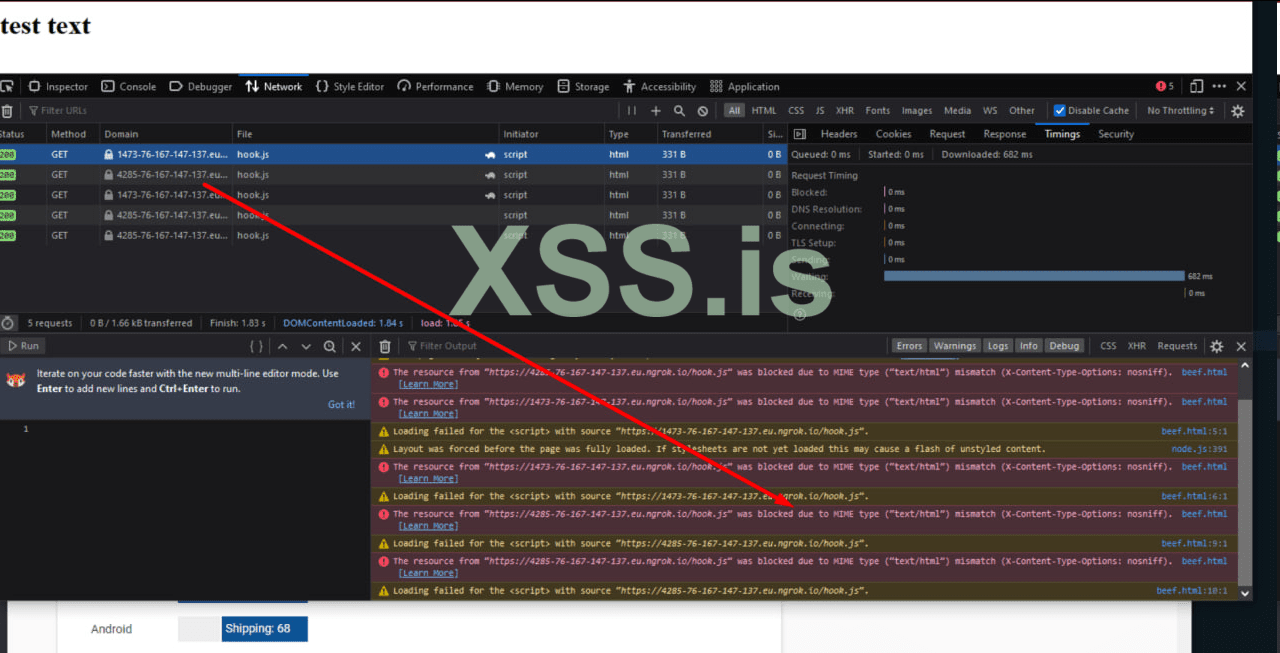Open node.js:391 source link
The width and height of the screenshot is (1280, 653).
(x=1199, y=449)
